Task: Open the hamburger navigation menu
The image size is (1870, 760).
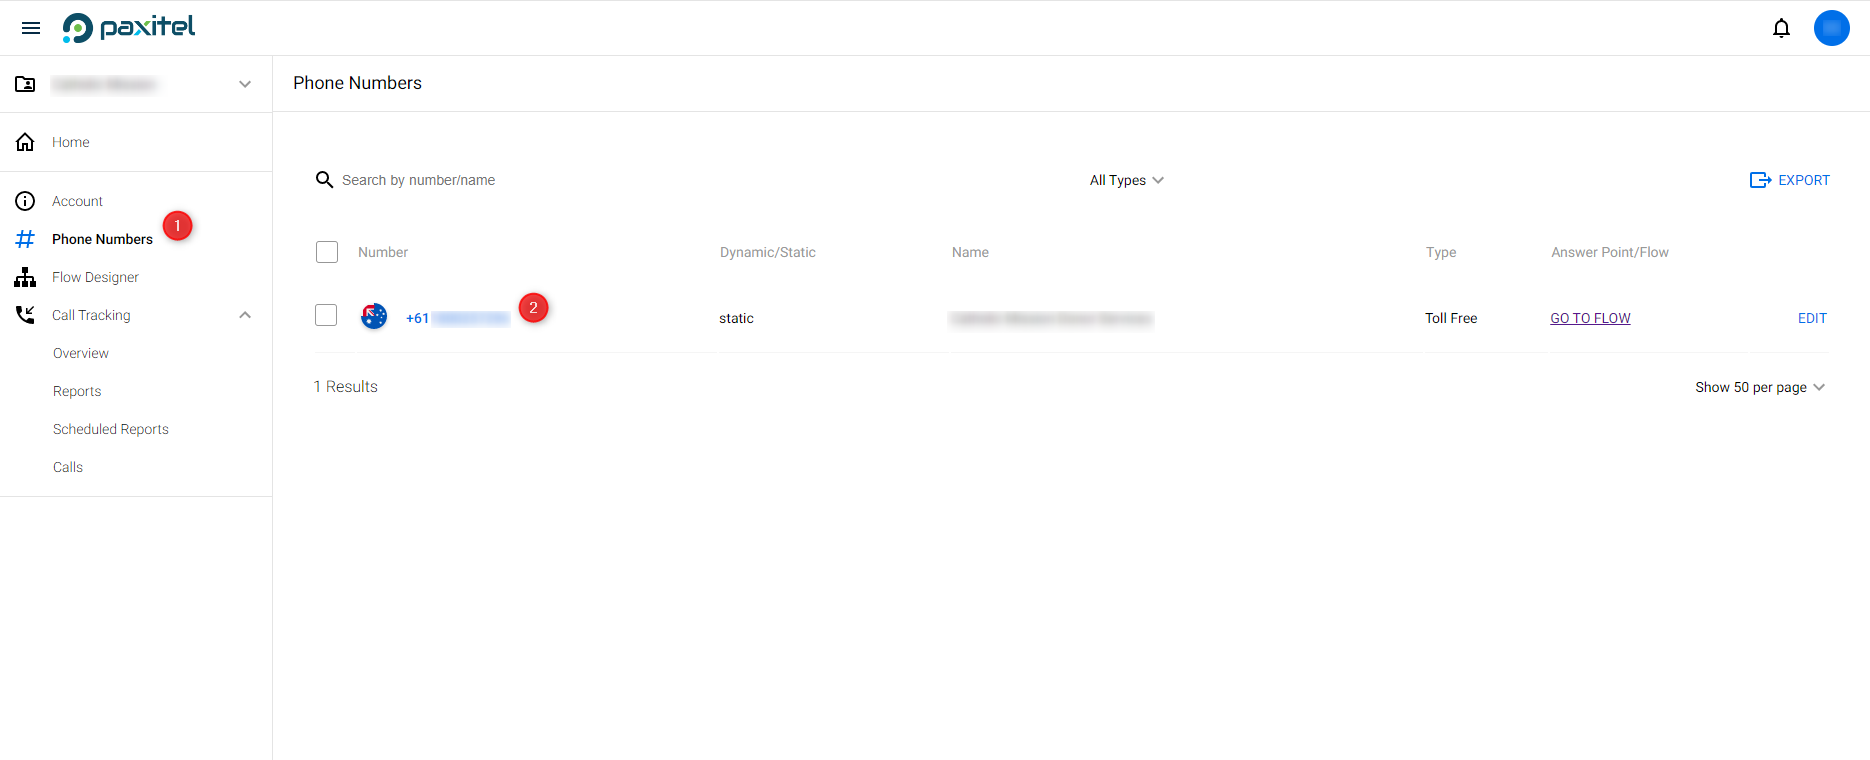Action: point(31,28)
